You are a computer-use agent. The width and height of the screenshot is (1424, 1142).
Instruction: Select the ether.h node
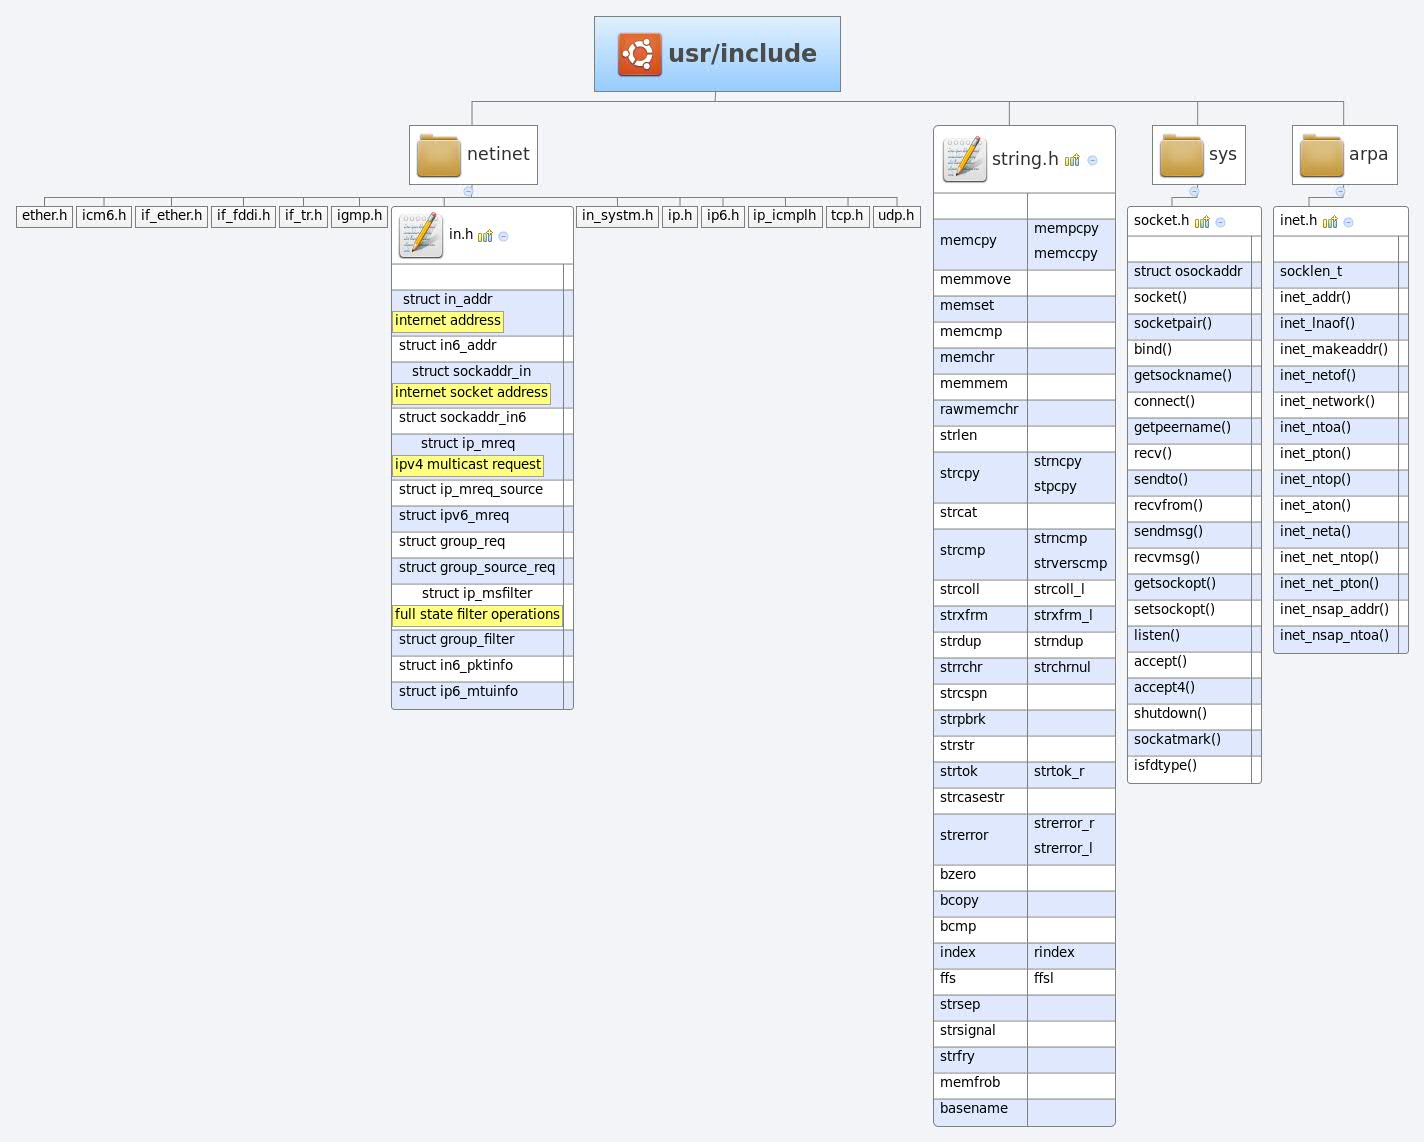point(44,215)
